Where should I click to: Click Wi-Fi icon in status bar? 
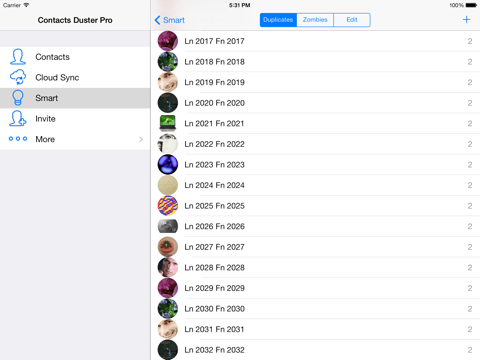tap(26, 5)
